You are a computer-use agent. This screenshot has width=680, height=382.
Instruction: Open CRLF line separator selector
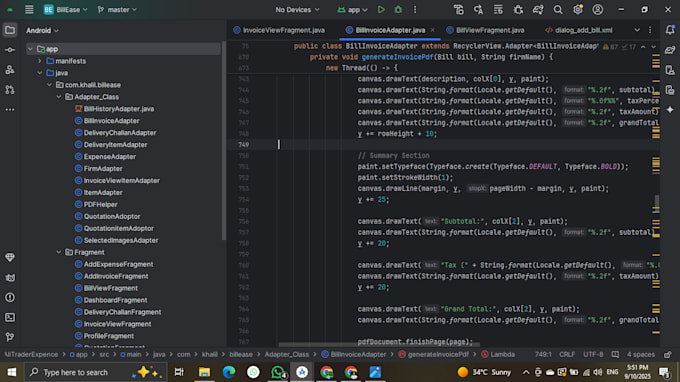coord(567,355)
